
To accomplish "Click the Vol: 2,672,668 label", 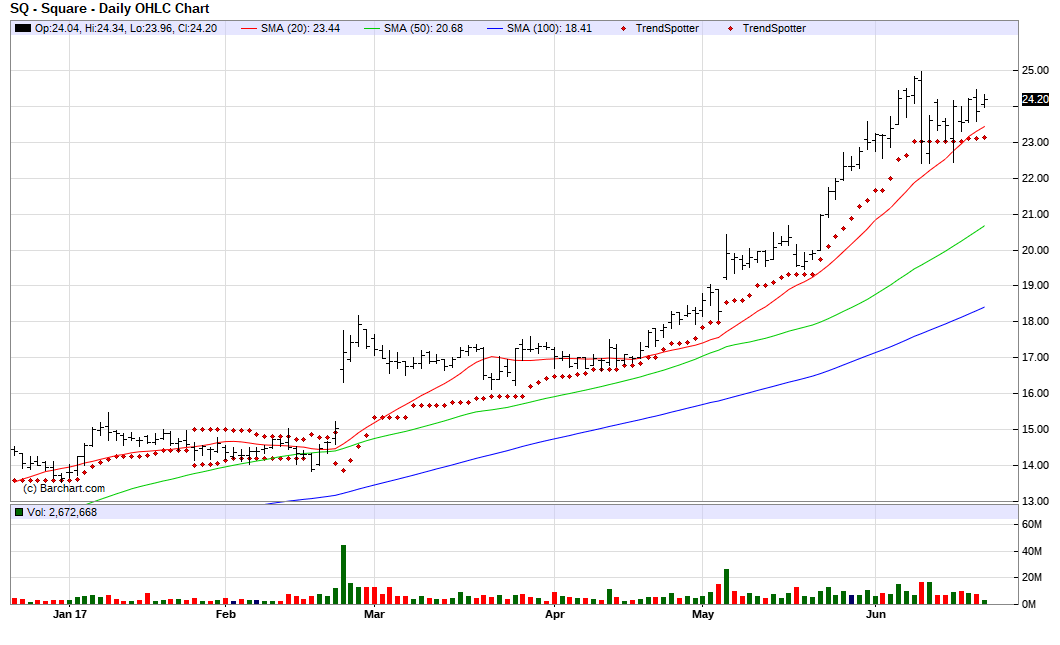I will pos(62,512).
